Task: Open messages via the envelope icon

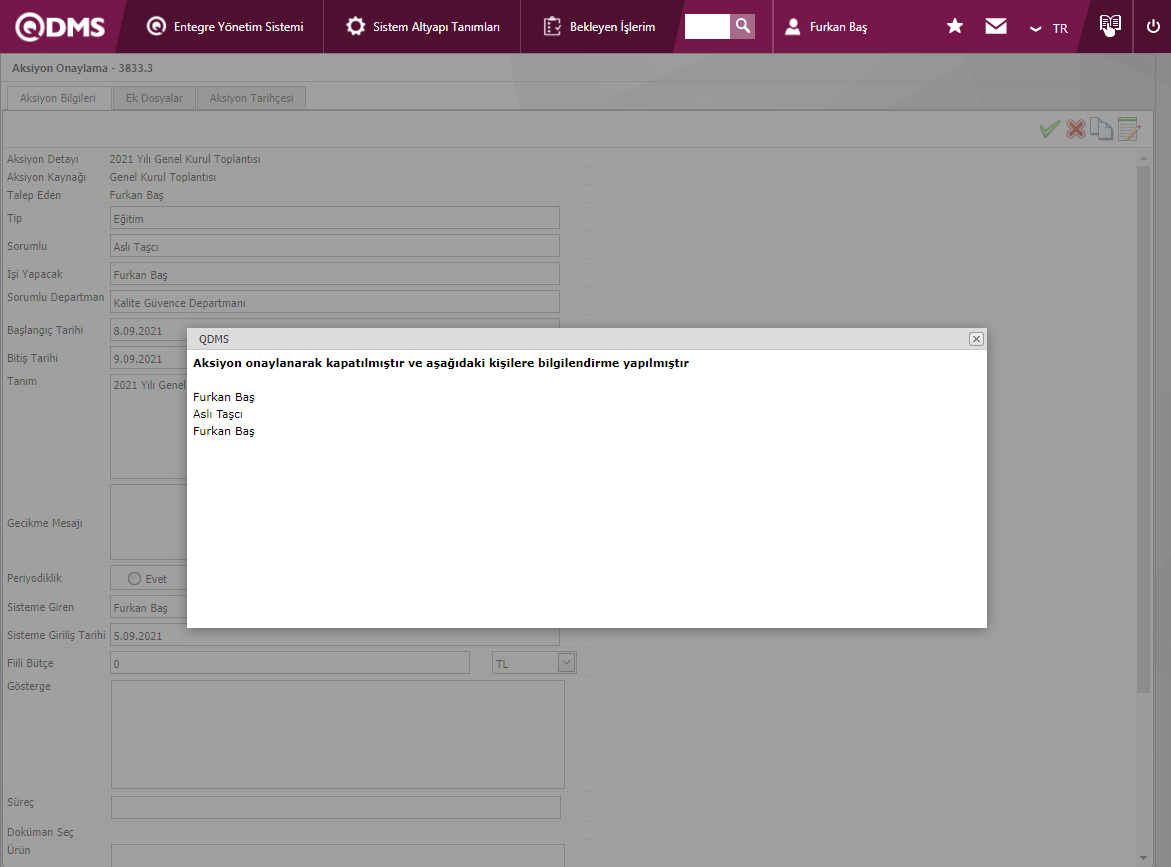Action: tap(996, 27)
